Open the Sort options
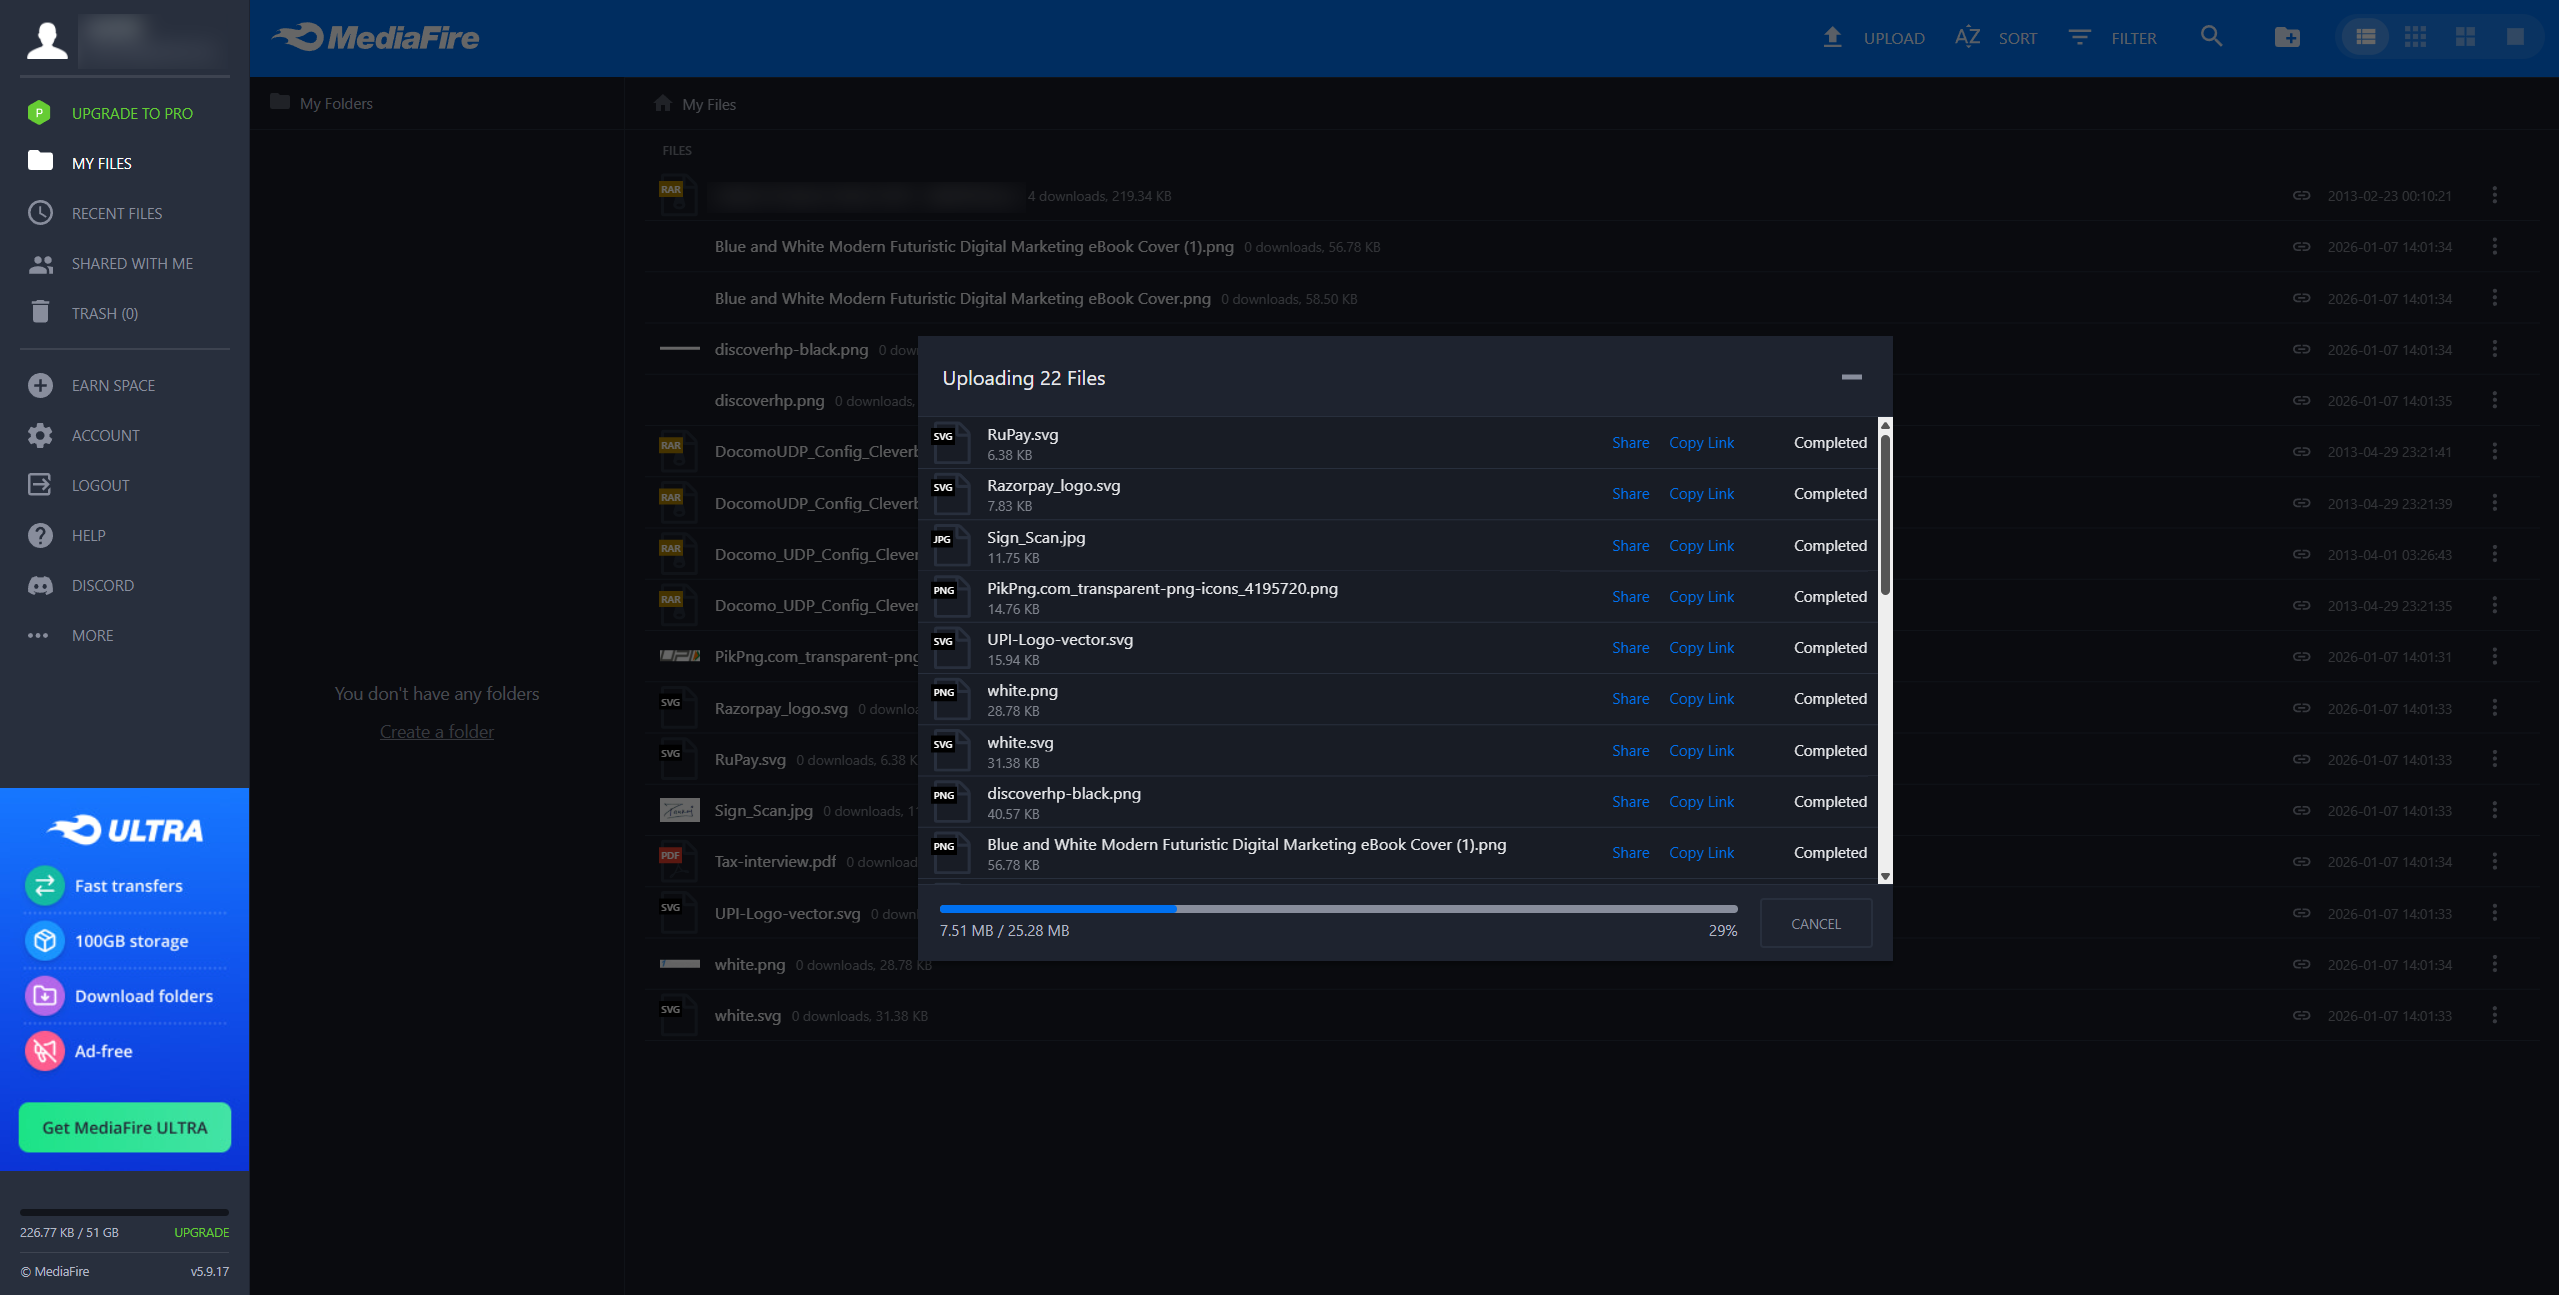The image size is (2559, 1295). tap(1996, 37)
